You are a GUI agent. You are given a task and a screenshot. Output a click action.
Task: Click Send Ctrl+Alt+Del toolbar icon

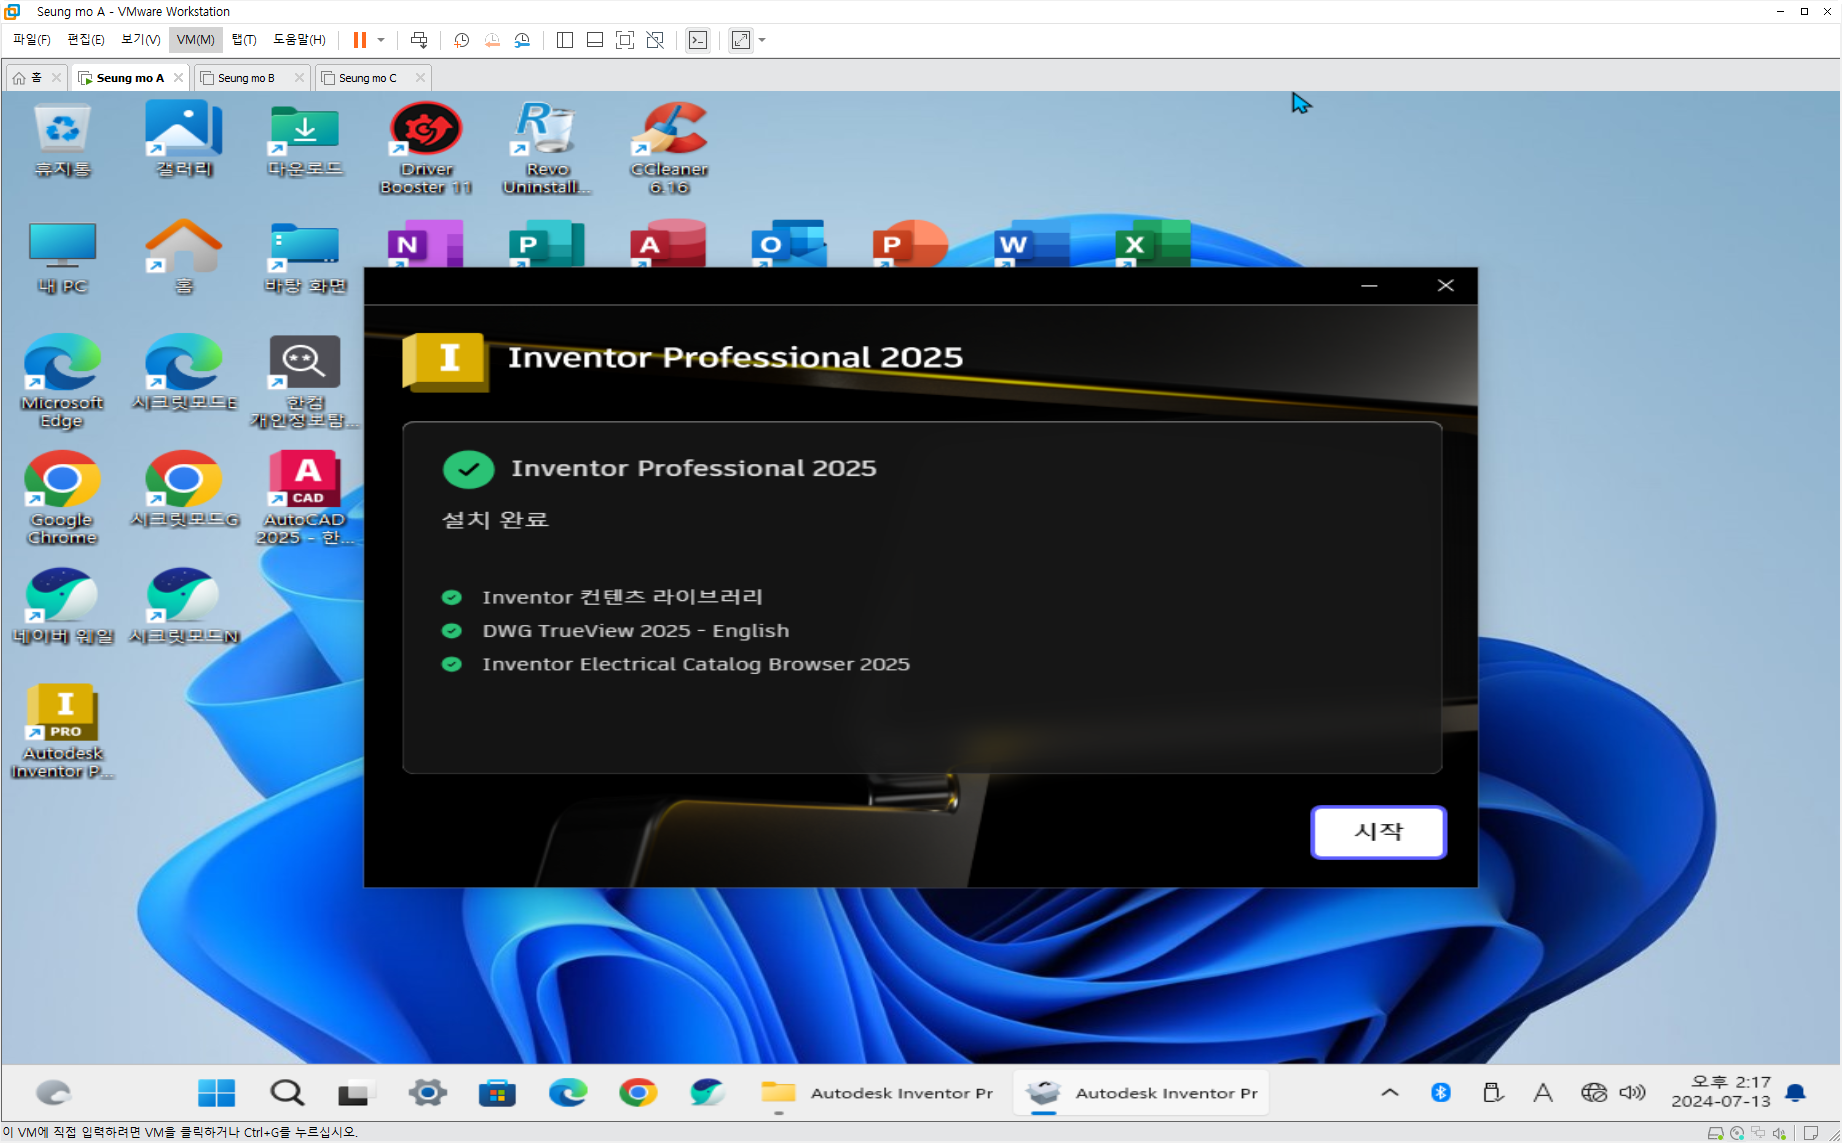tap(419, 40)
